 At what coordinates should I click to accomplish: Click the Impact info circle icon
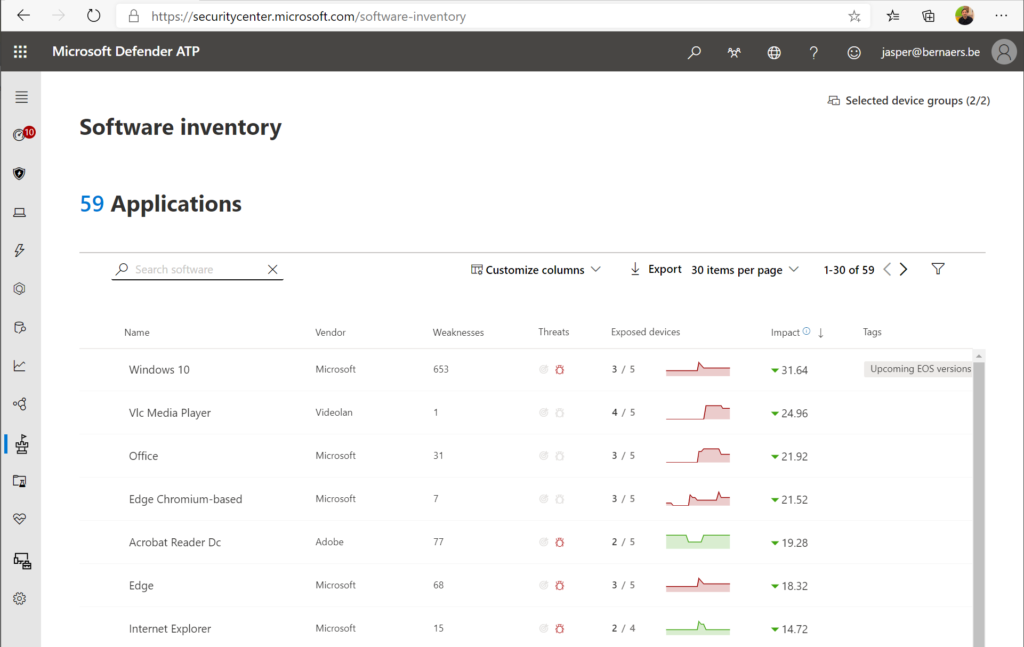coord(807,331)
